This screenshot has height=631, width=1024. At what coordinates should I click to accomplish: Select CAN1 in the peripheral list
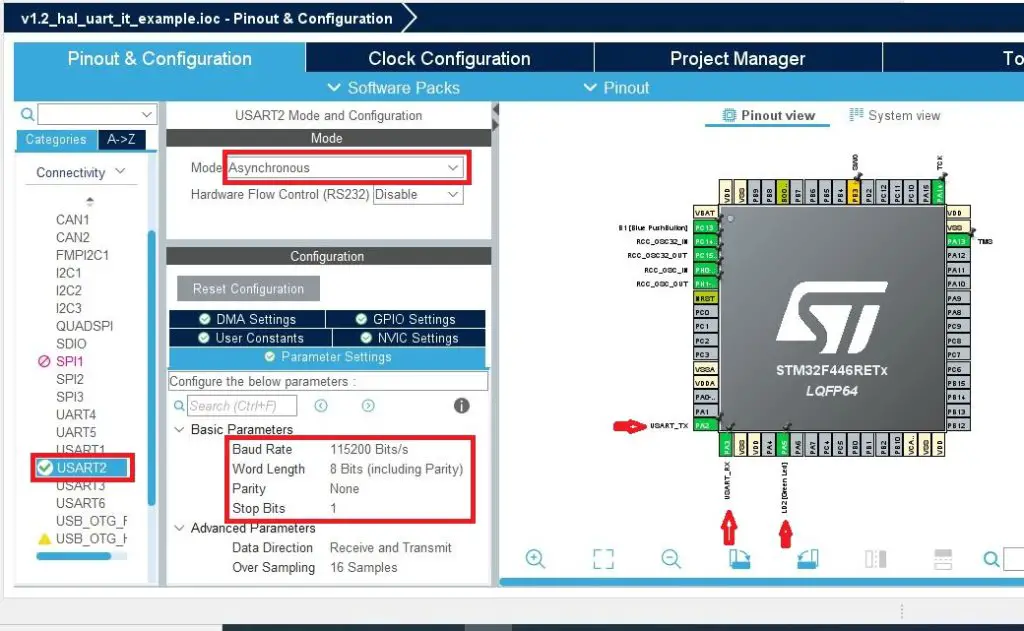72,219
